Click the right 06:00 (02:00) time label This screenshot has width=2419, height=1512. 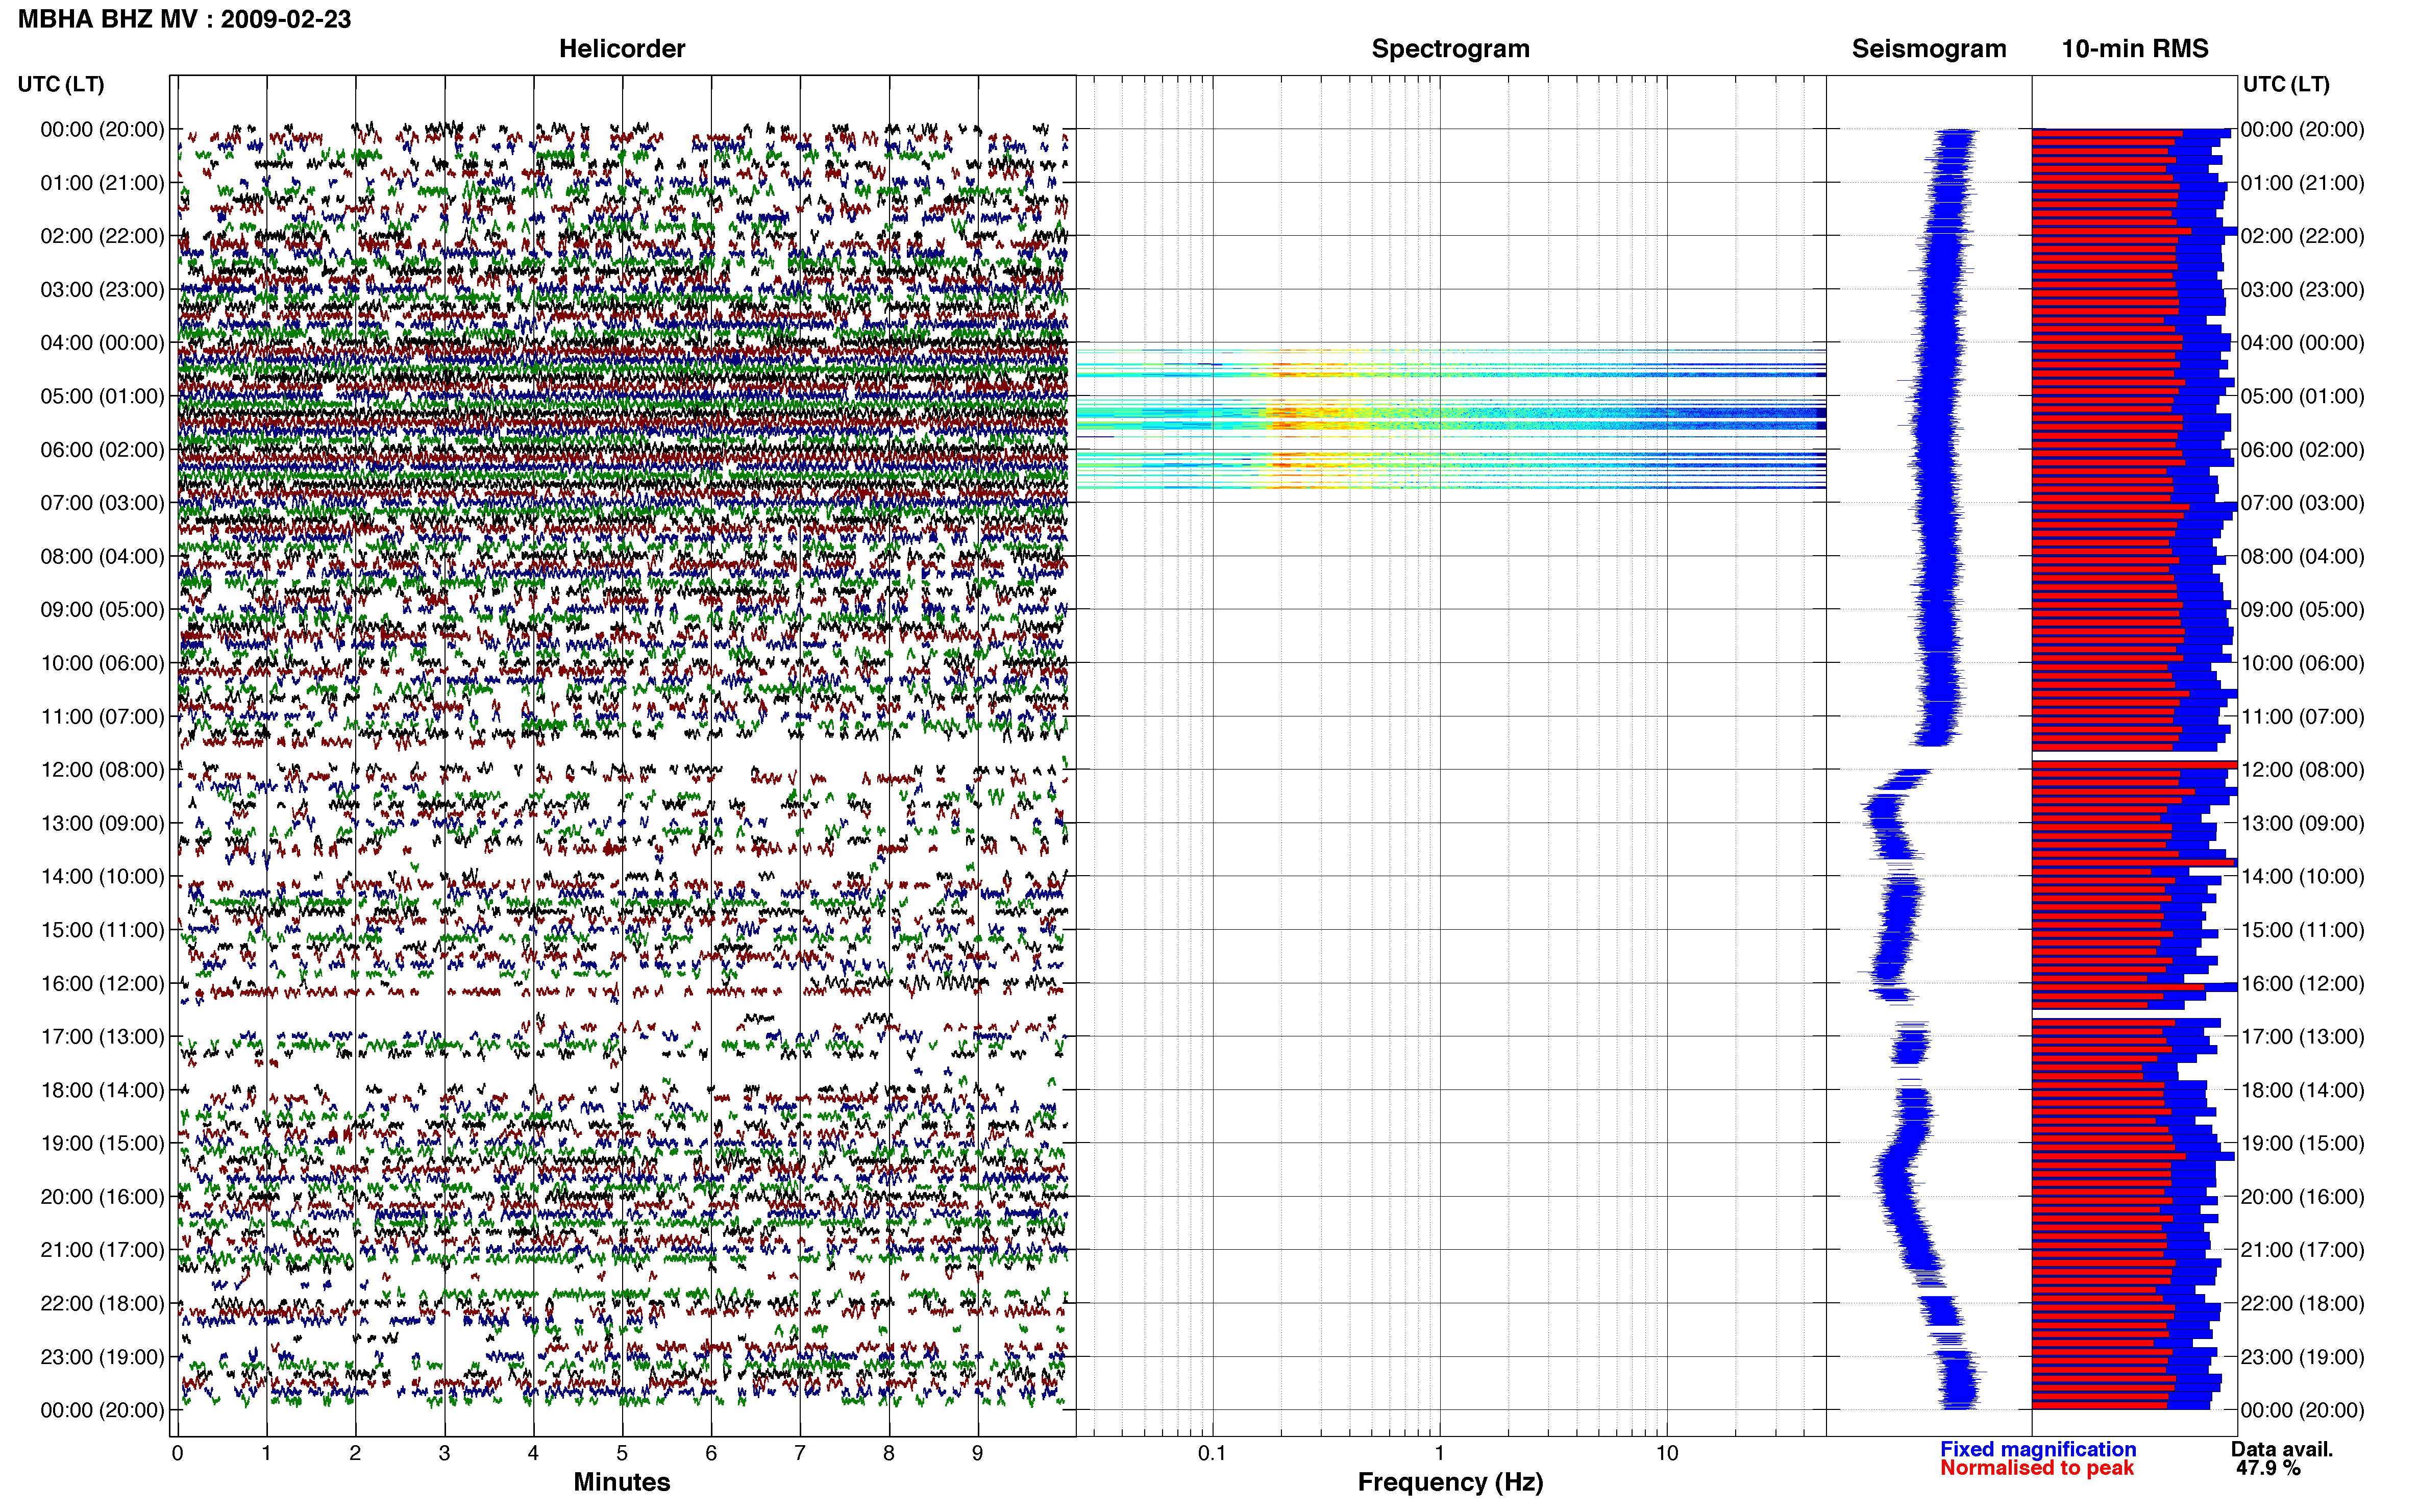click(x=2303, y=450)
